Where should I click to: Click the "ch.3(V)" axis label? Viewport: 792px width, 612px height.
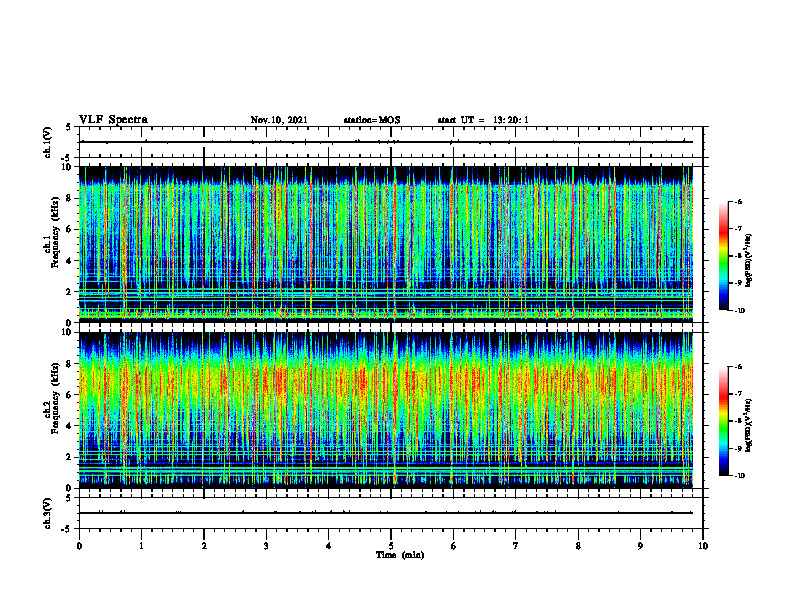pos(47,513)
